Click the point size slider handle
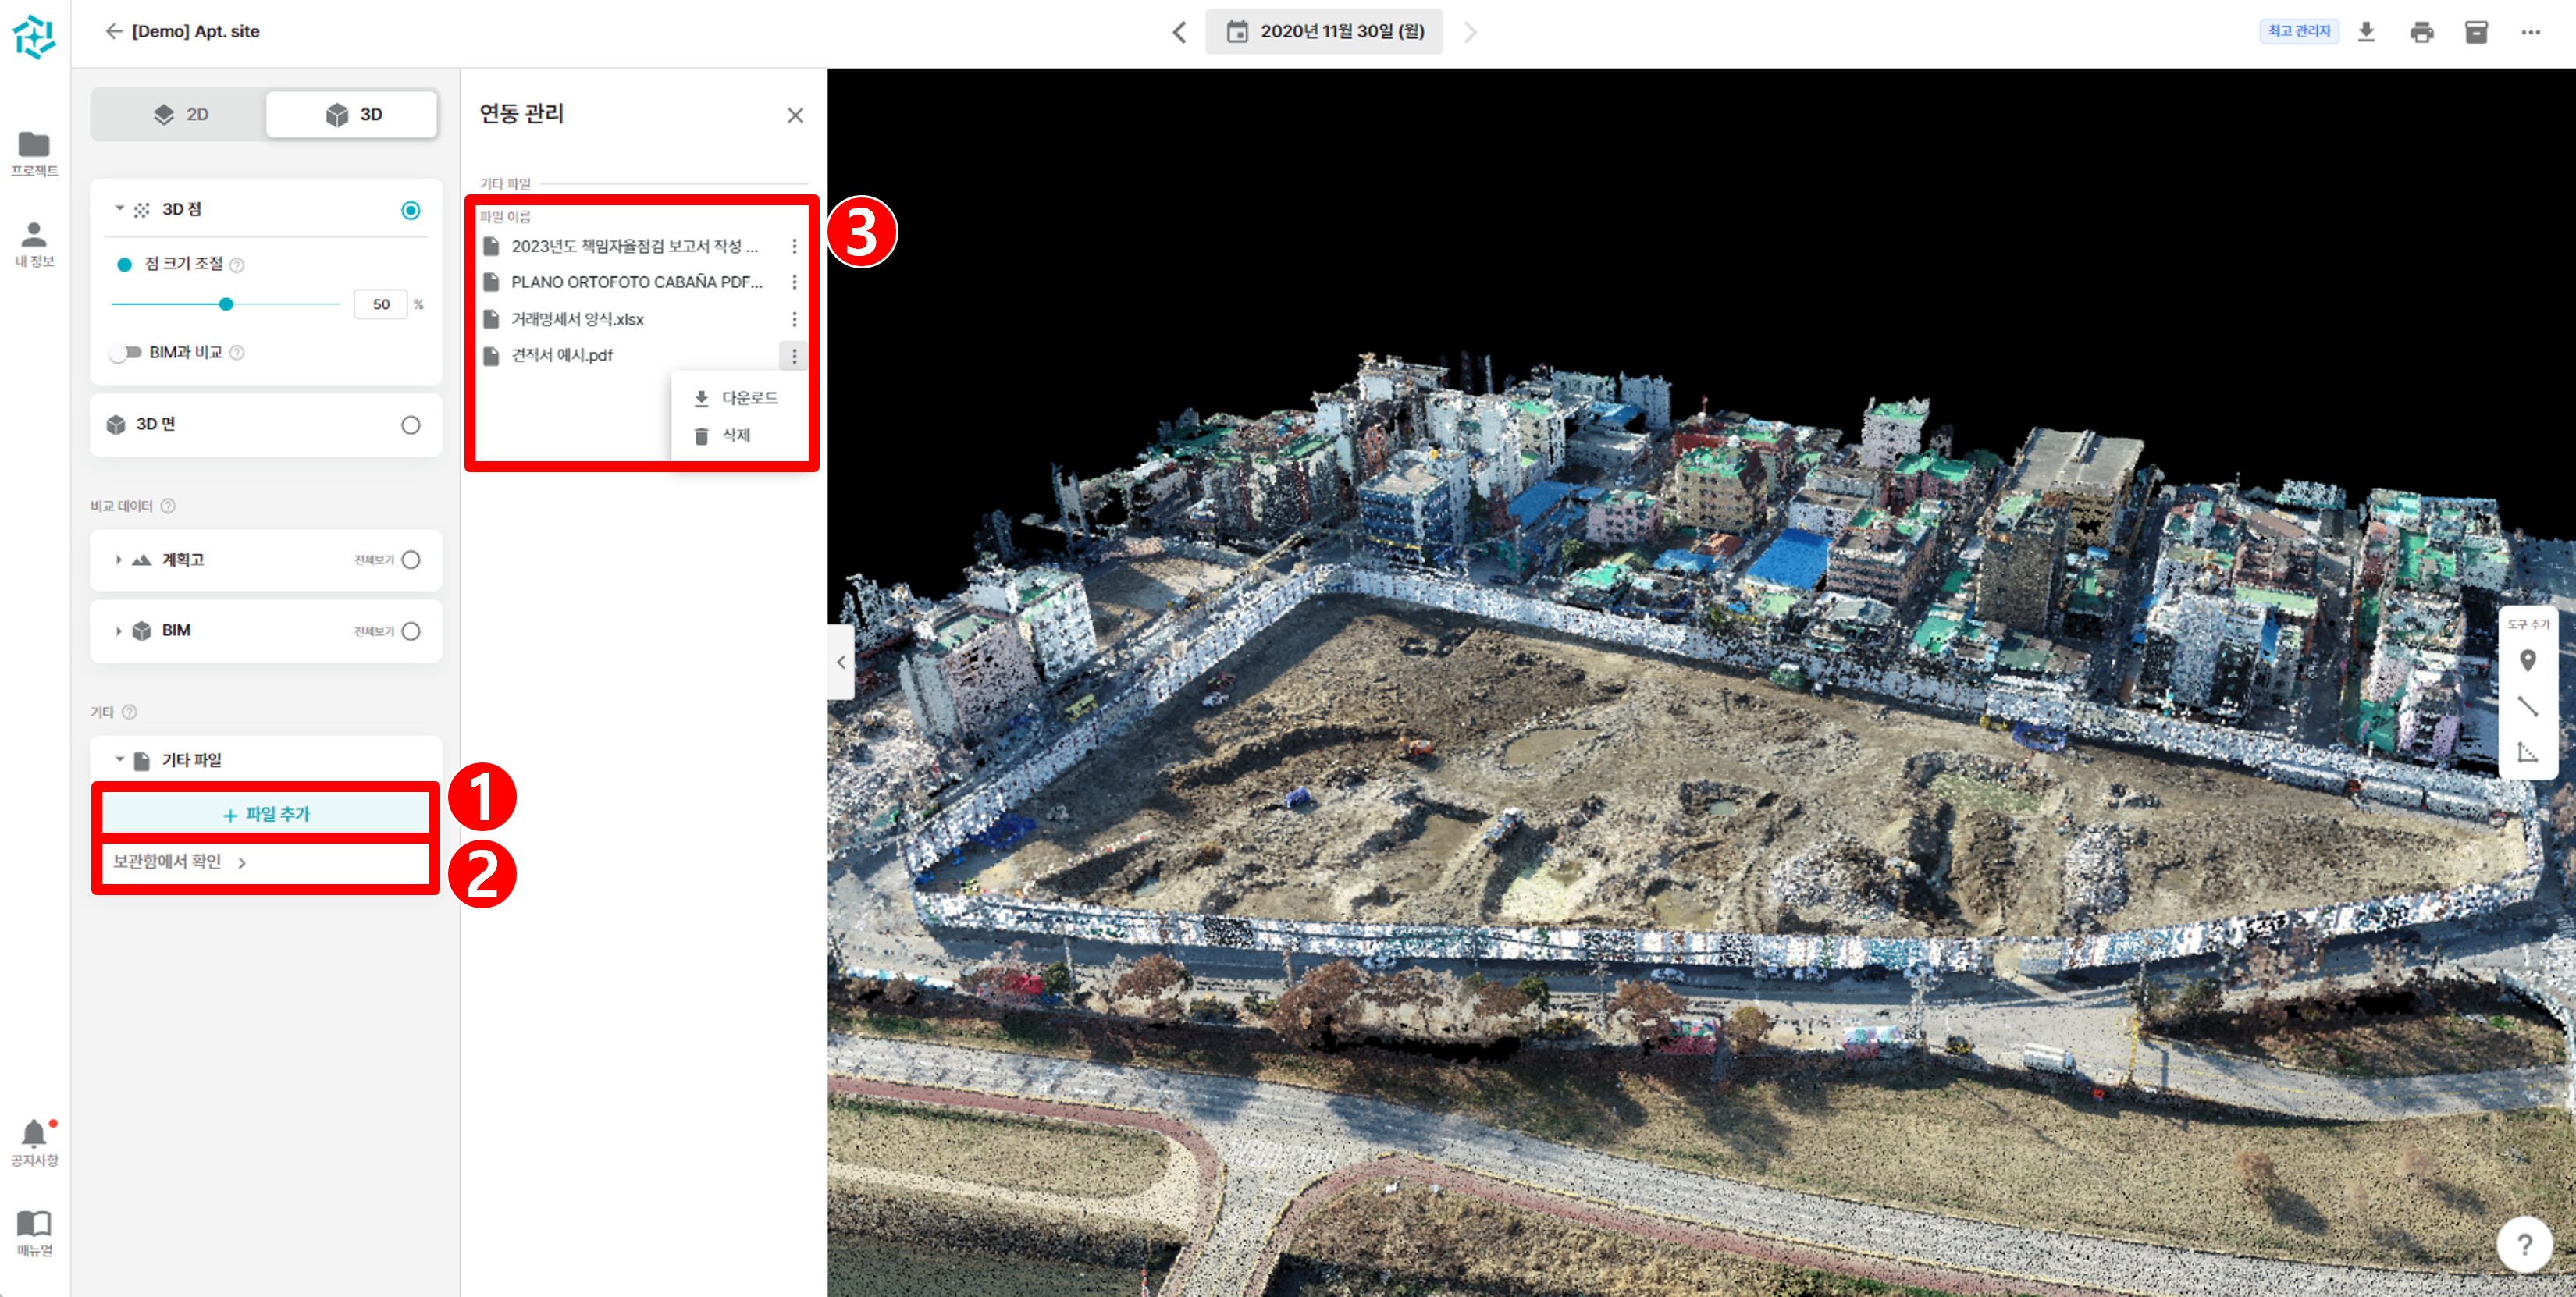The height and width of the screenshot is (1297, 2576). click(x=226, y=304)
